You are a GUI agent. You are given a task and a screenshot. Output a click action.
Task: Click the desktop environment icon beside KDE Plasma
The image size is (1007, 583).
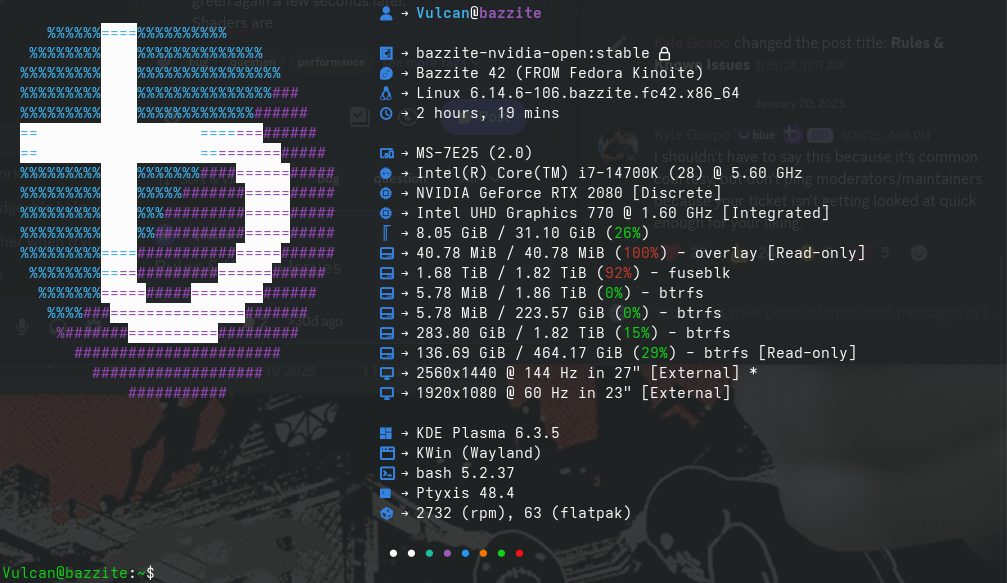(x=386, y=433)
